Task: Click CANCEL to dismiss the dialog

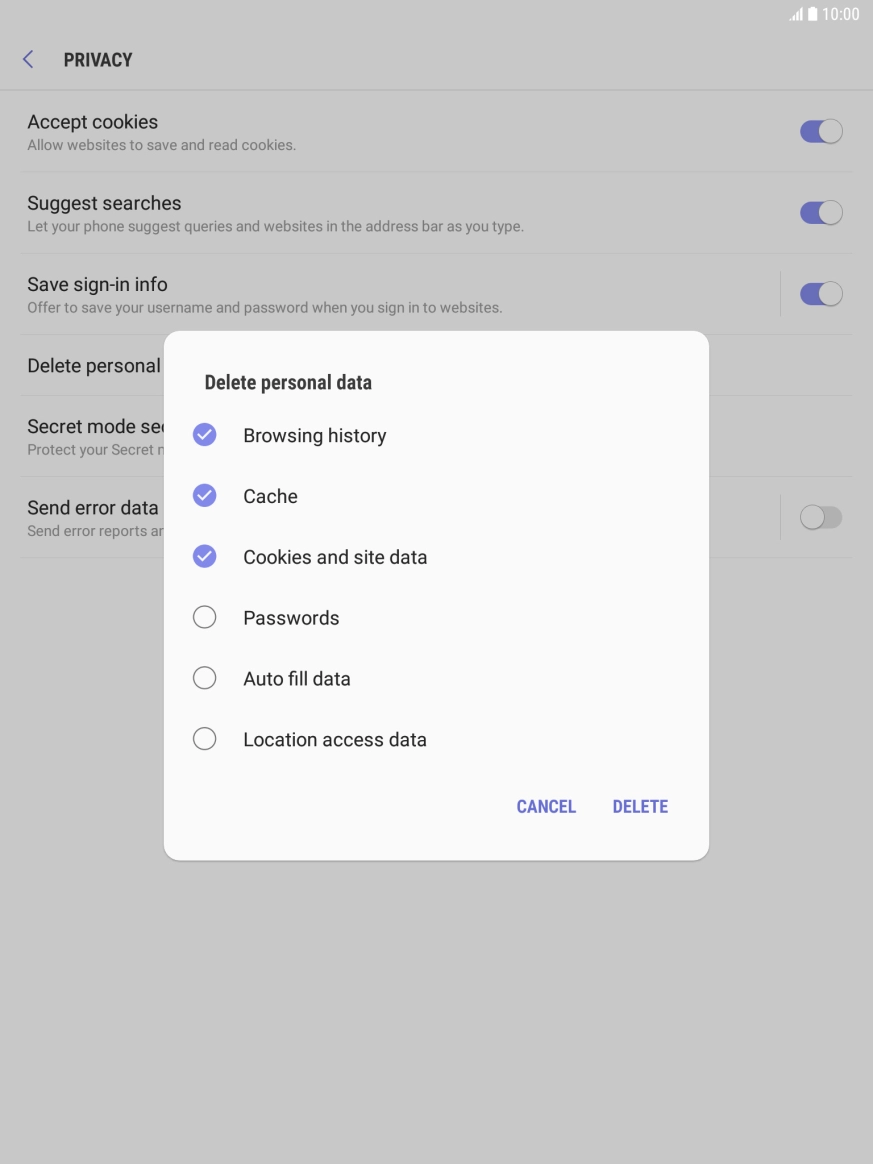Action: tap(546, 806)
